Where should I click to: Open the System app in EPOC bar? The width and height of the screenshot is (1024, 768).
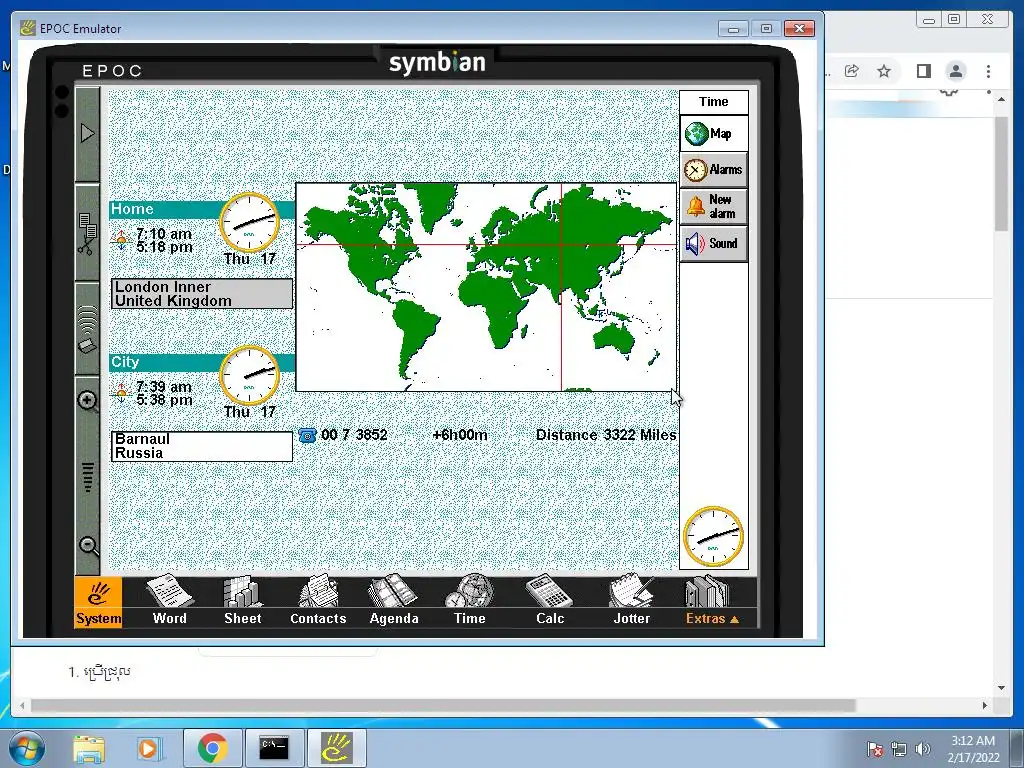pyautogui.click(x=98, y=602)
